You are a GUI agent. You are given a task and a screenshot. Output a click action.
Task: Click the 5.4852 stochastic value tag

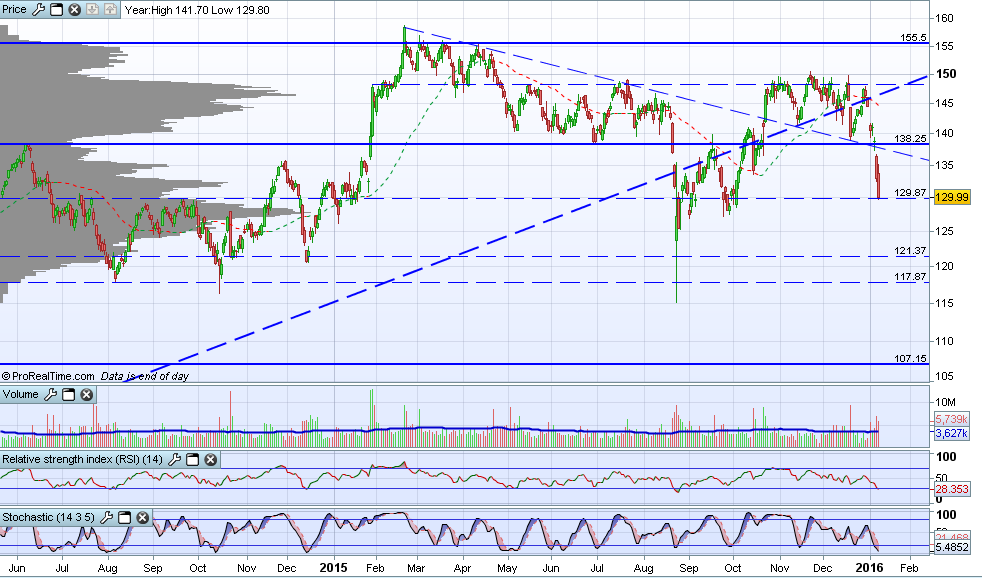(x=951, y=547)
